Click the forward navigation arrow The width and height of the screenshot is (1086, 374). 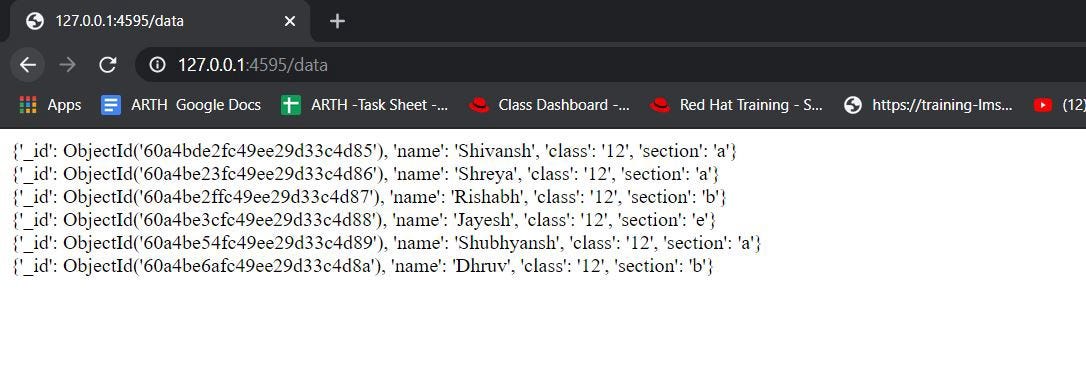67,65
